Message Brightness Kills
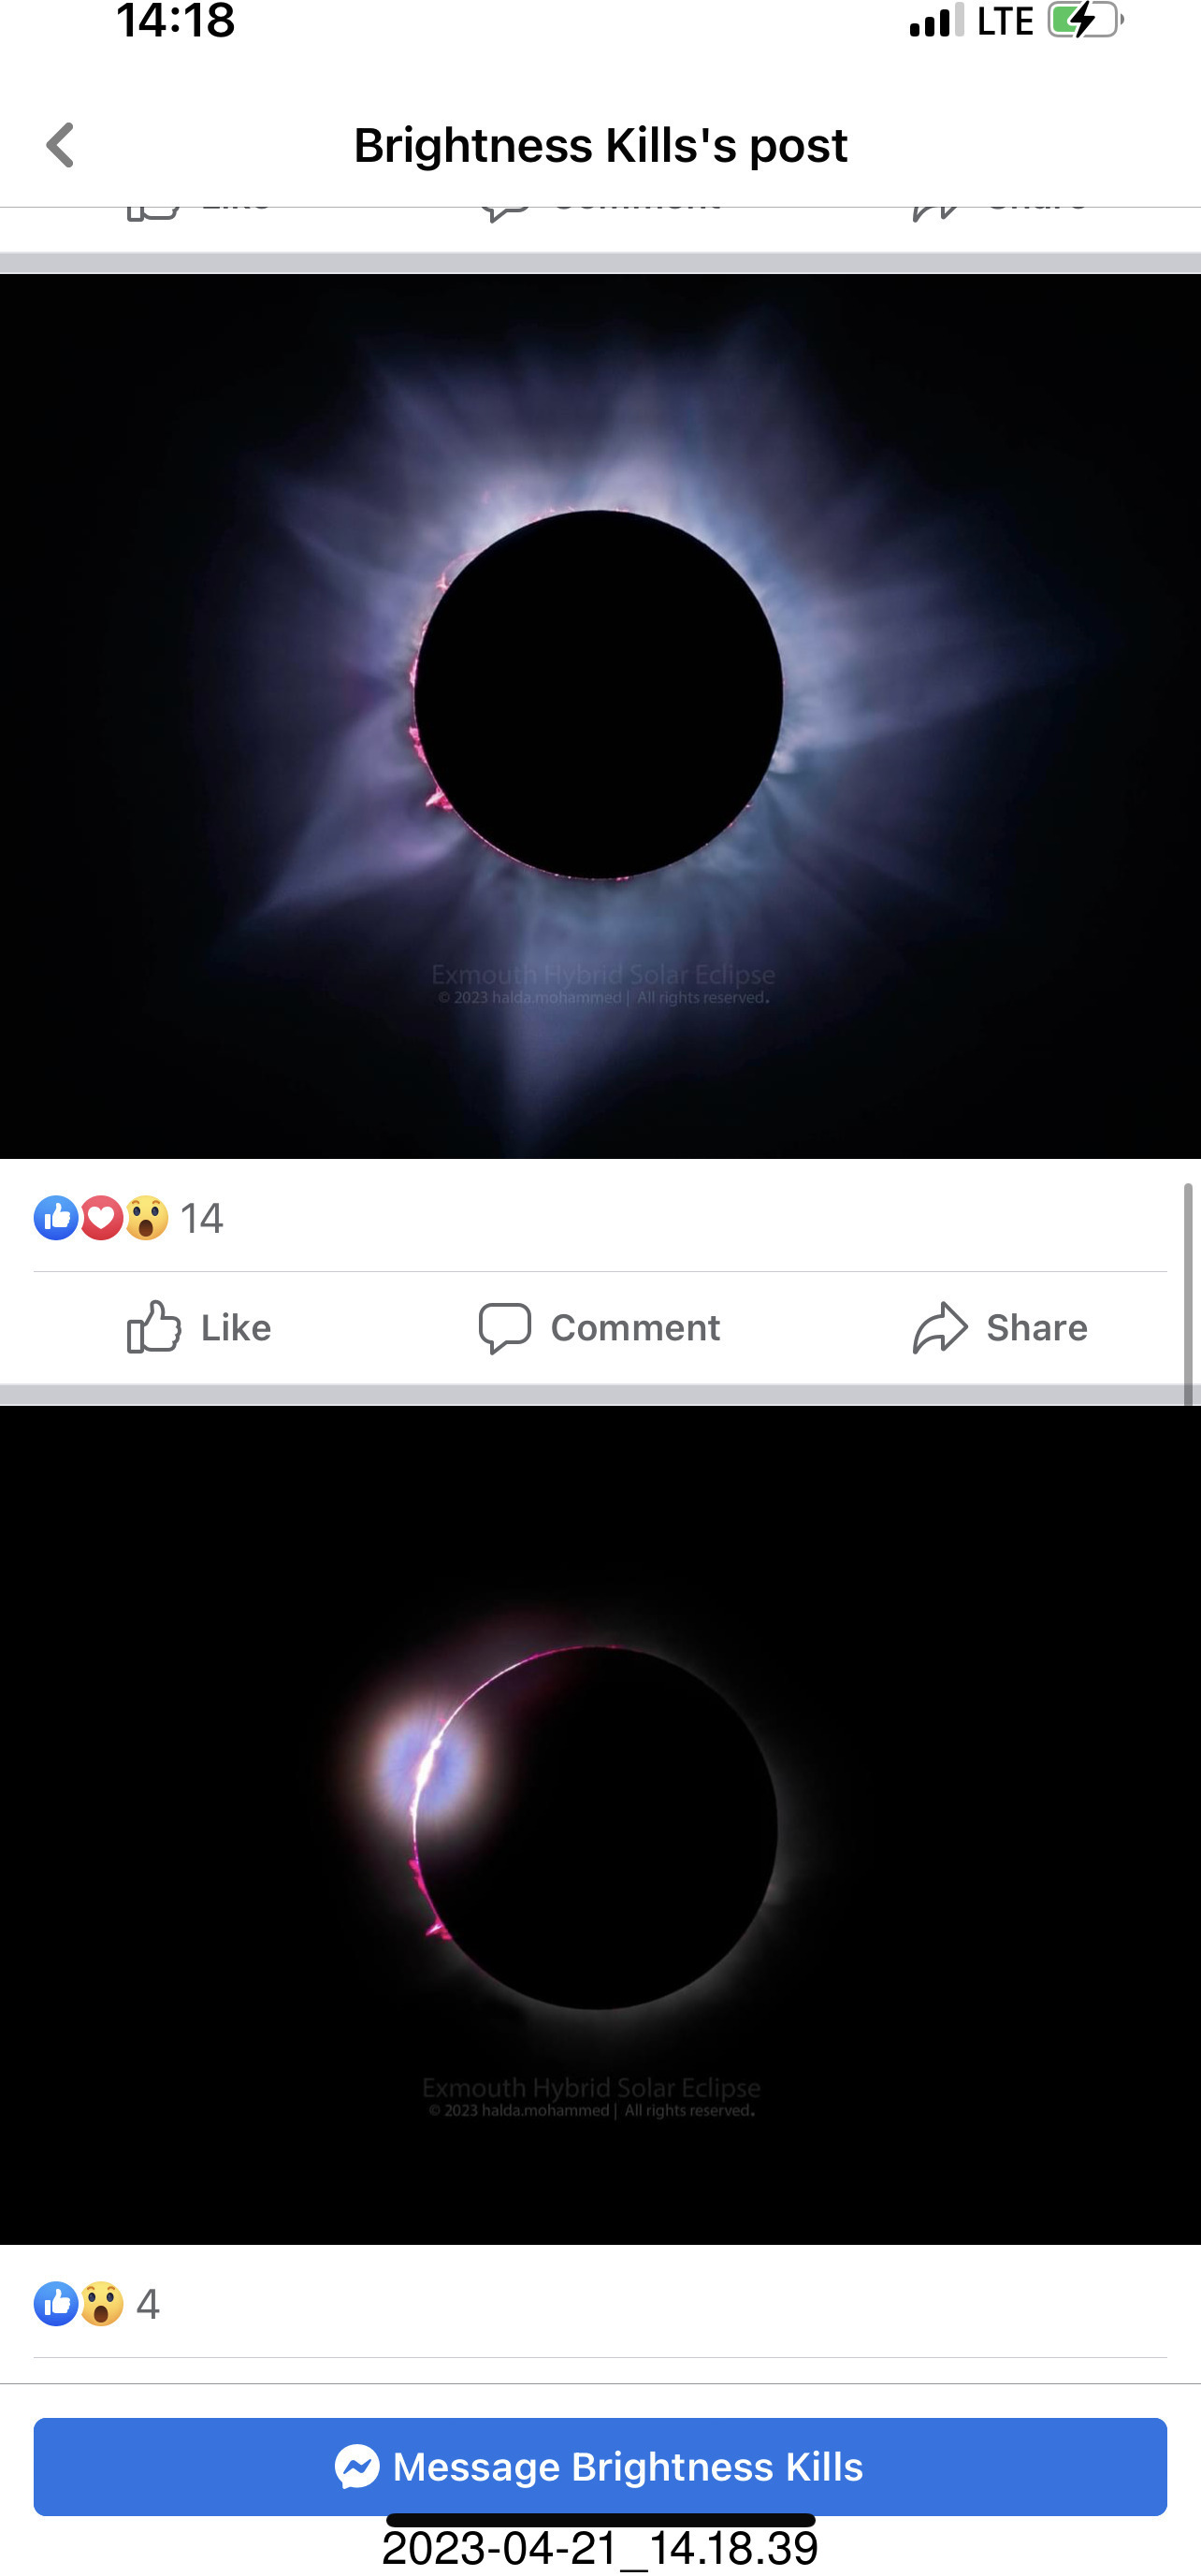This screenshot has width=1201, height=2576. (600, 2466)
